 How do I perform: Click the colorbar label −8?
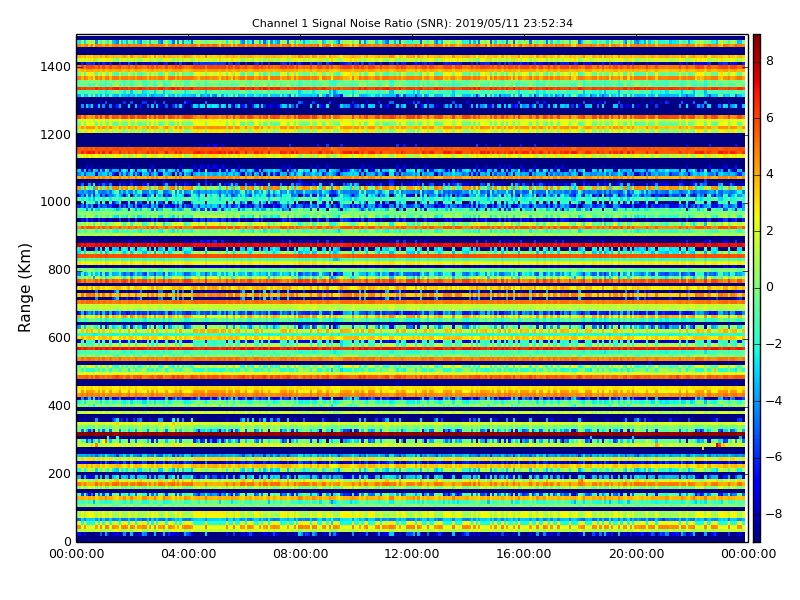pos(774,514)
